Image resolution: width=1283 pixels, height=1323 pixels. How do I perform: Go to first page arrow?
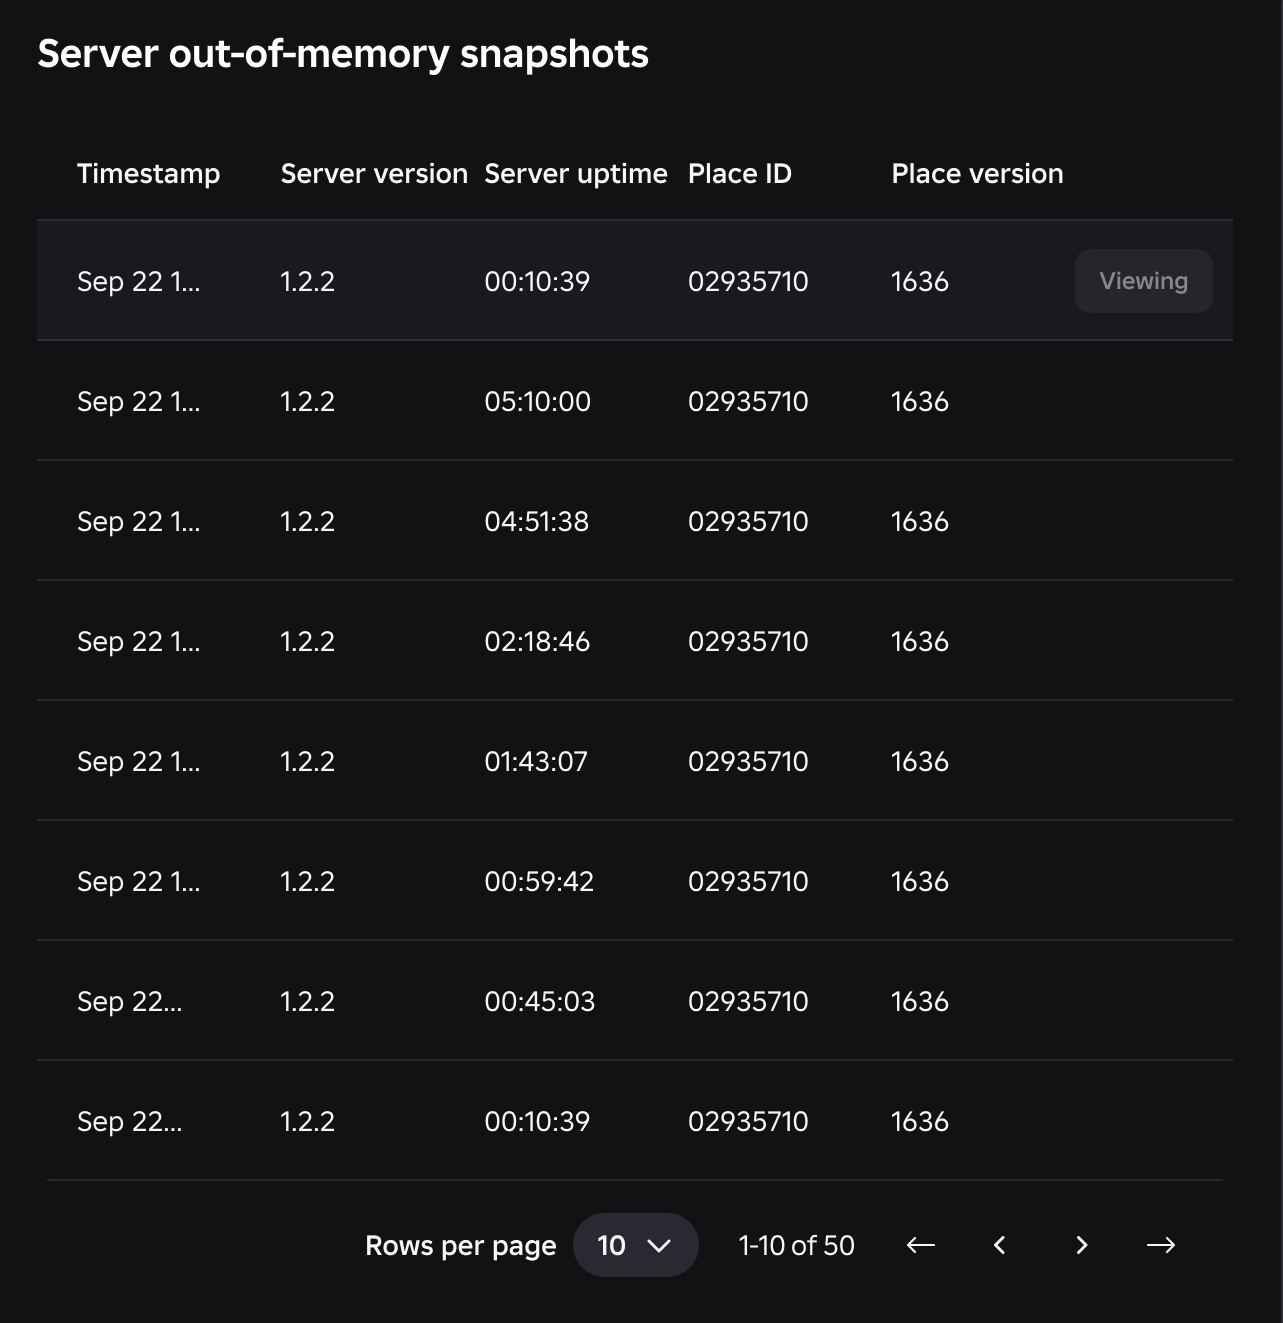(920, 1245)
